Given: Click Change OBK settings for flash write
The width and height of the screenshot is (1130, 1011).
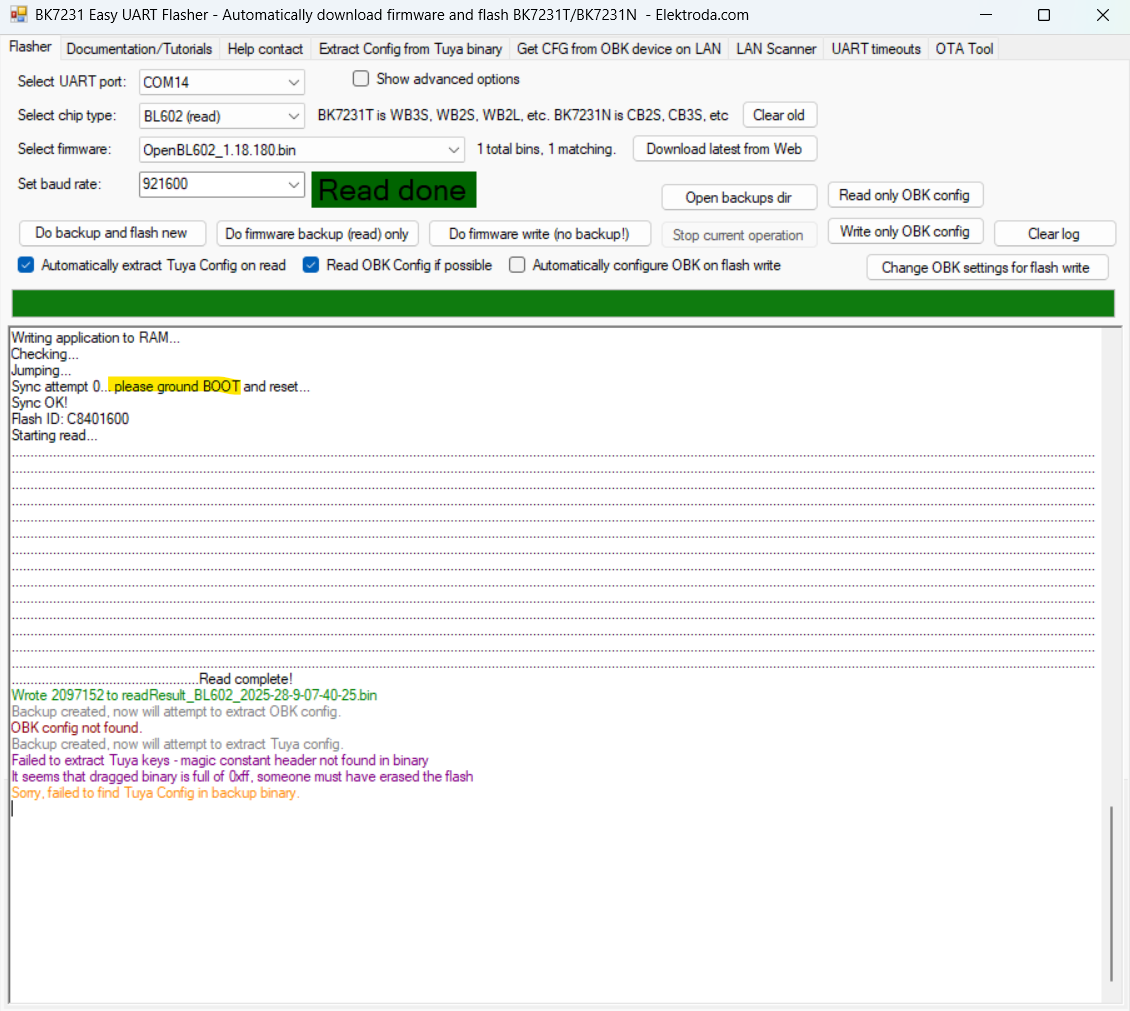Looking at the screenshot, I should (986, 267).
